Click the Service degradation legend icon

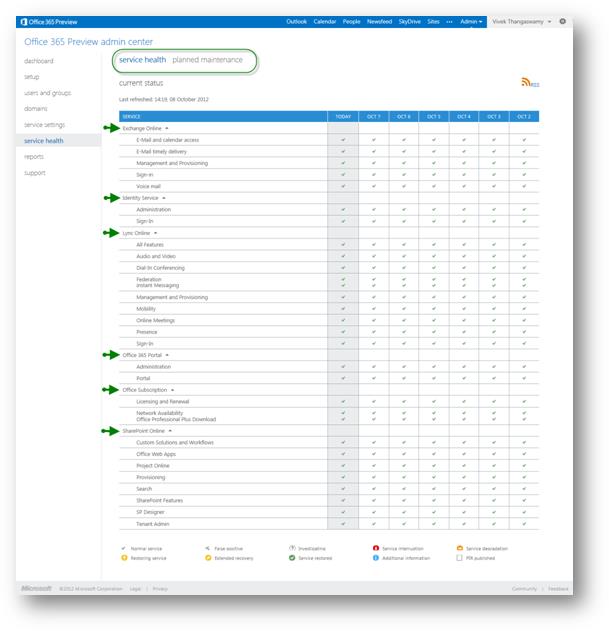459,548
